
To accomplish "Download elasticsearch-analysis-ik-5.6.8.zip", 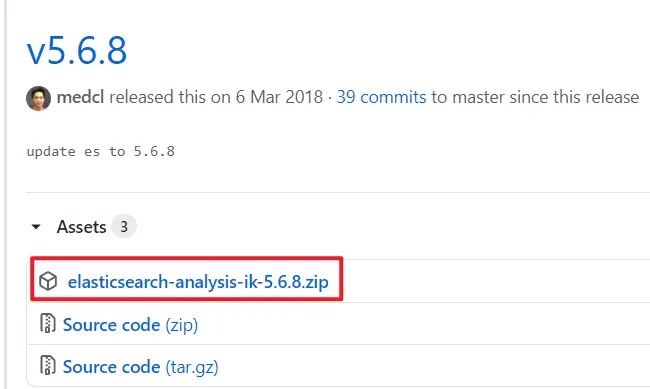I will (198, 282).
